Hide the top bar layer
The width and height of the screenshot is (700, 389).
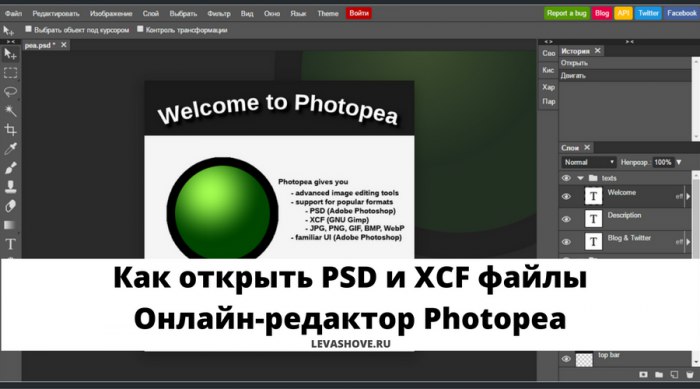[x=566, y=359]
